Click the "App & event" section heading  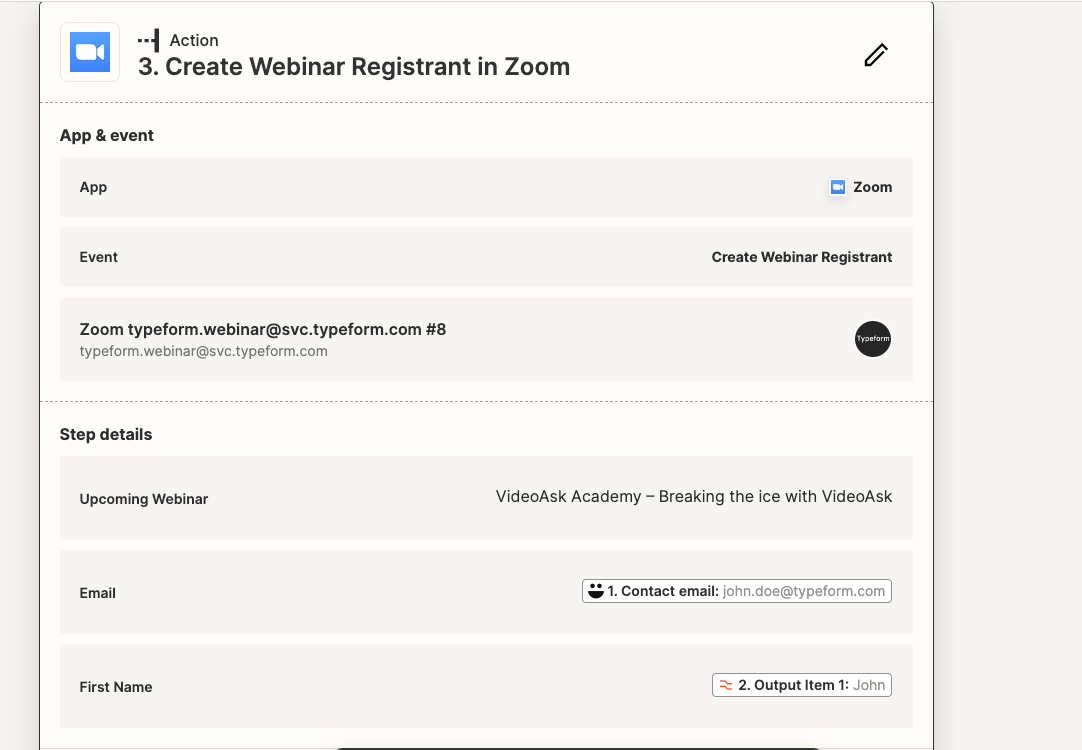(107, 135)
